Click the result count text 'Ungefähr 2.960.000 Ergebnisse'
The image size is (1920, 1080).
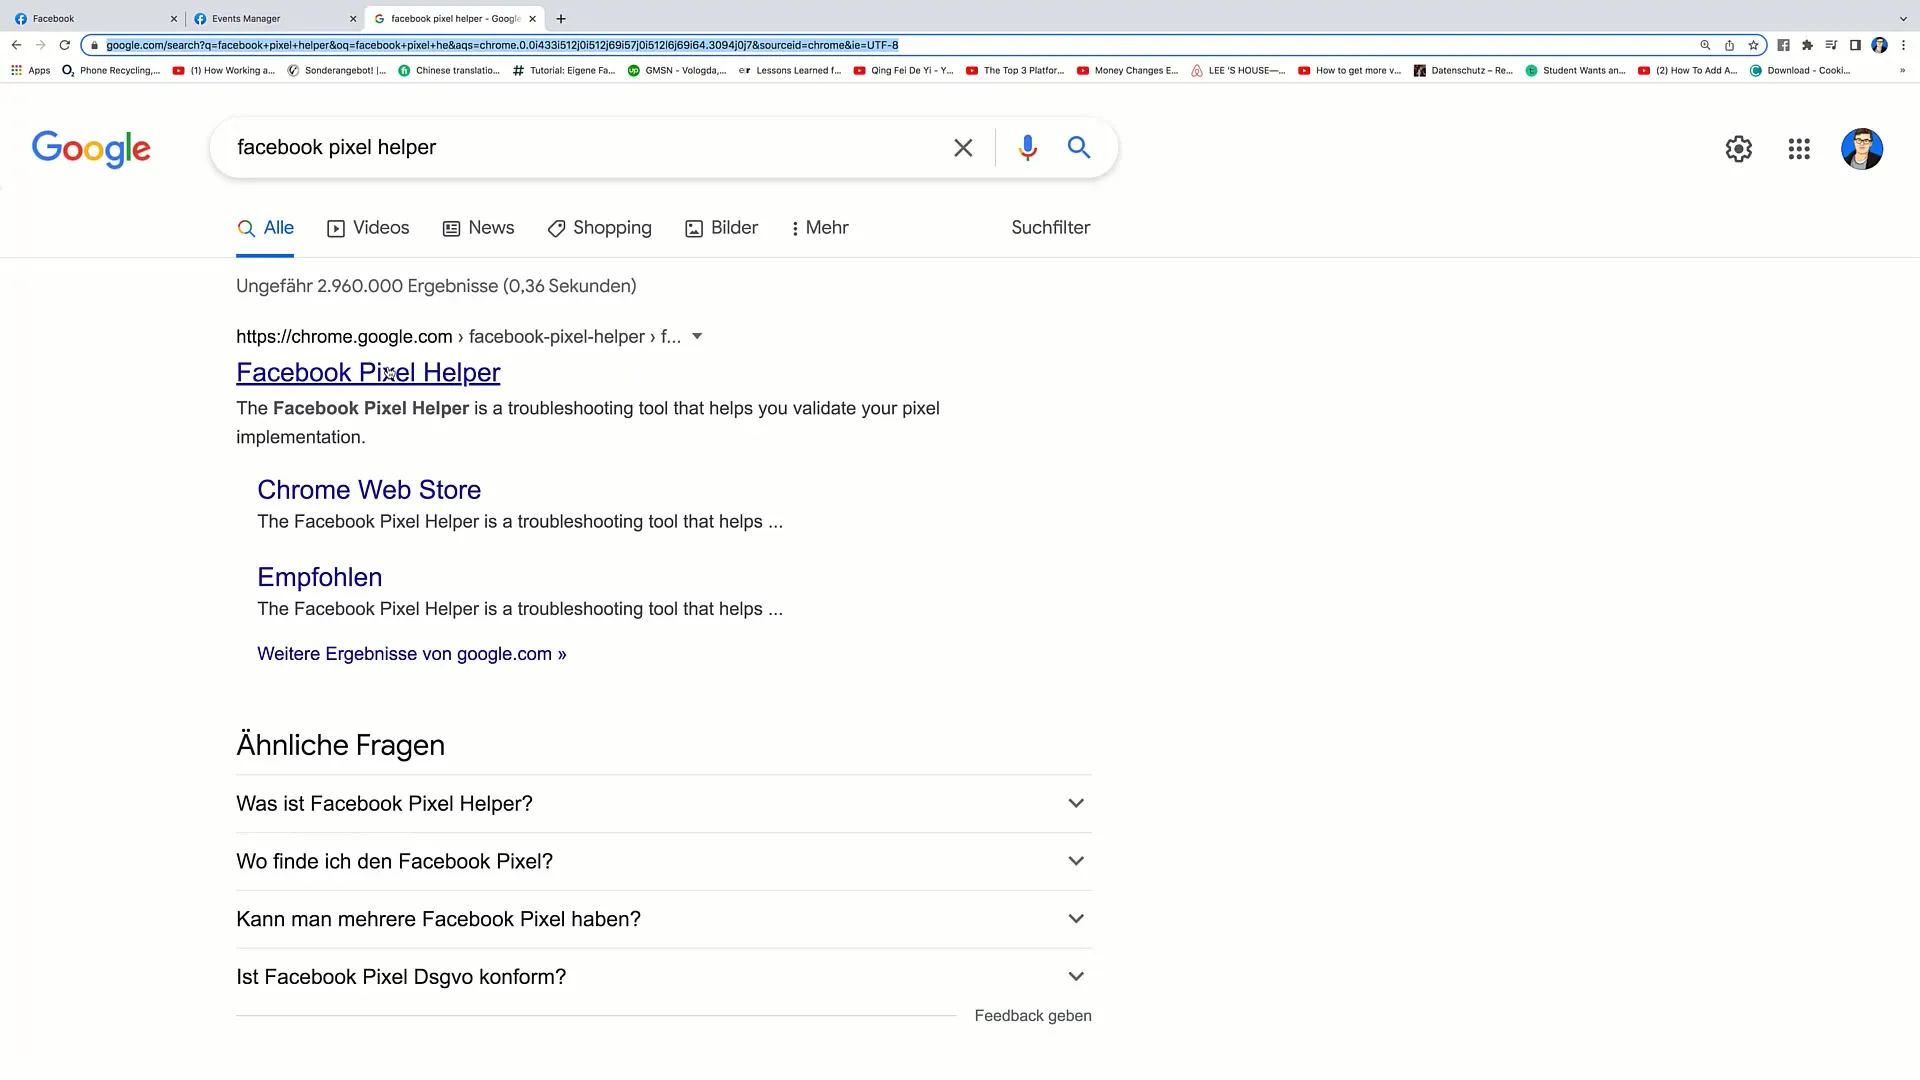[367, 286]
